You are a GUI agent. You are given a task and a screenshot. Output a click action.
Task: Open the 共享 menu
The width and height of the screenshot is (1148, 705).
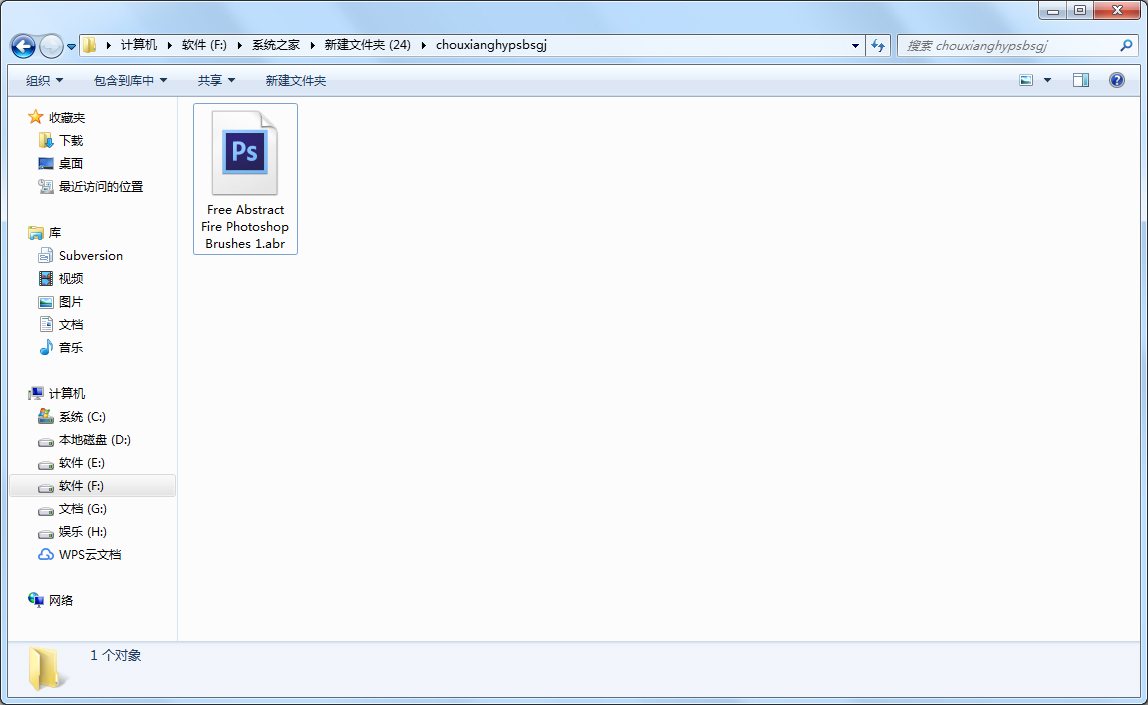click(x=216, y=81)
